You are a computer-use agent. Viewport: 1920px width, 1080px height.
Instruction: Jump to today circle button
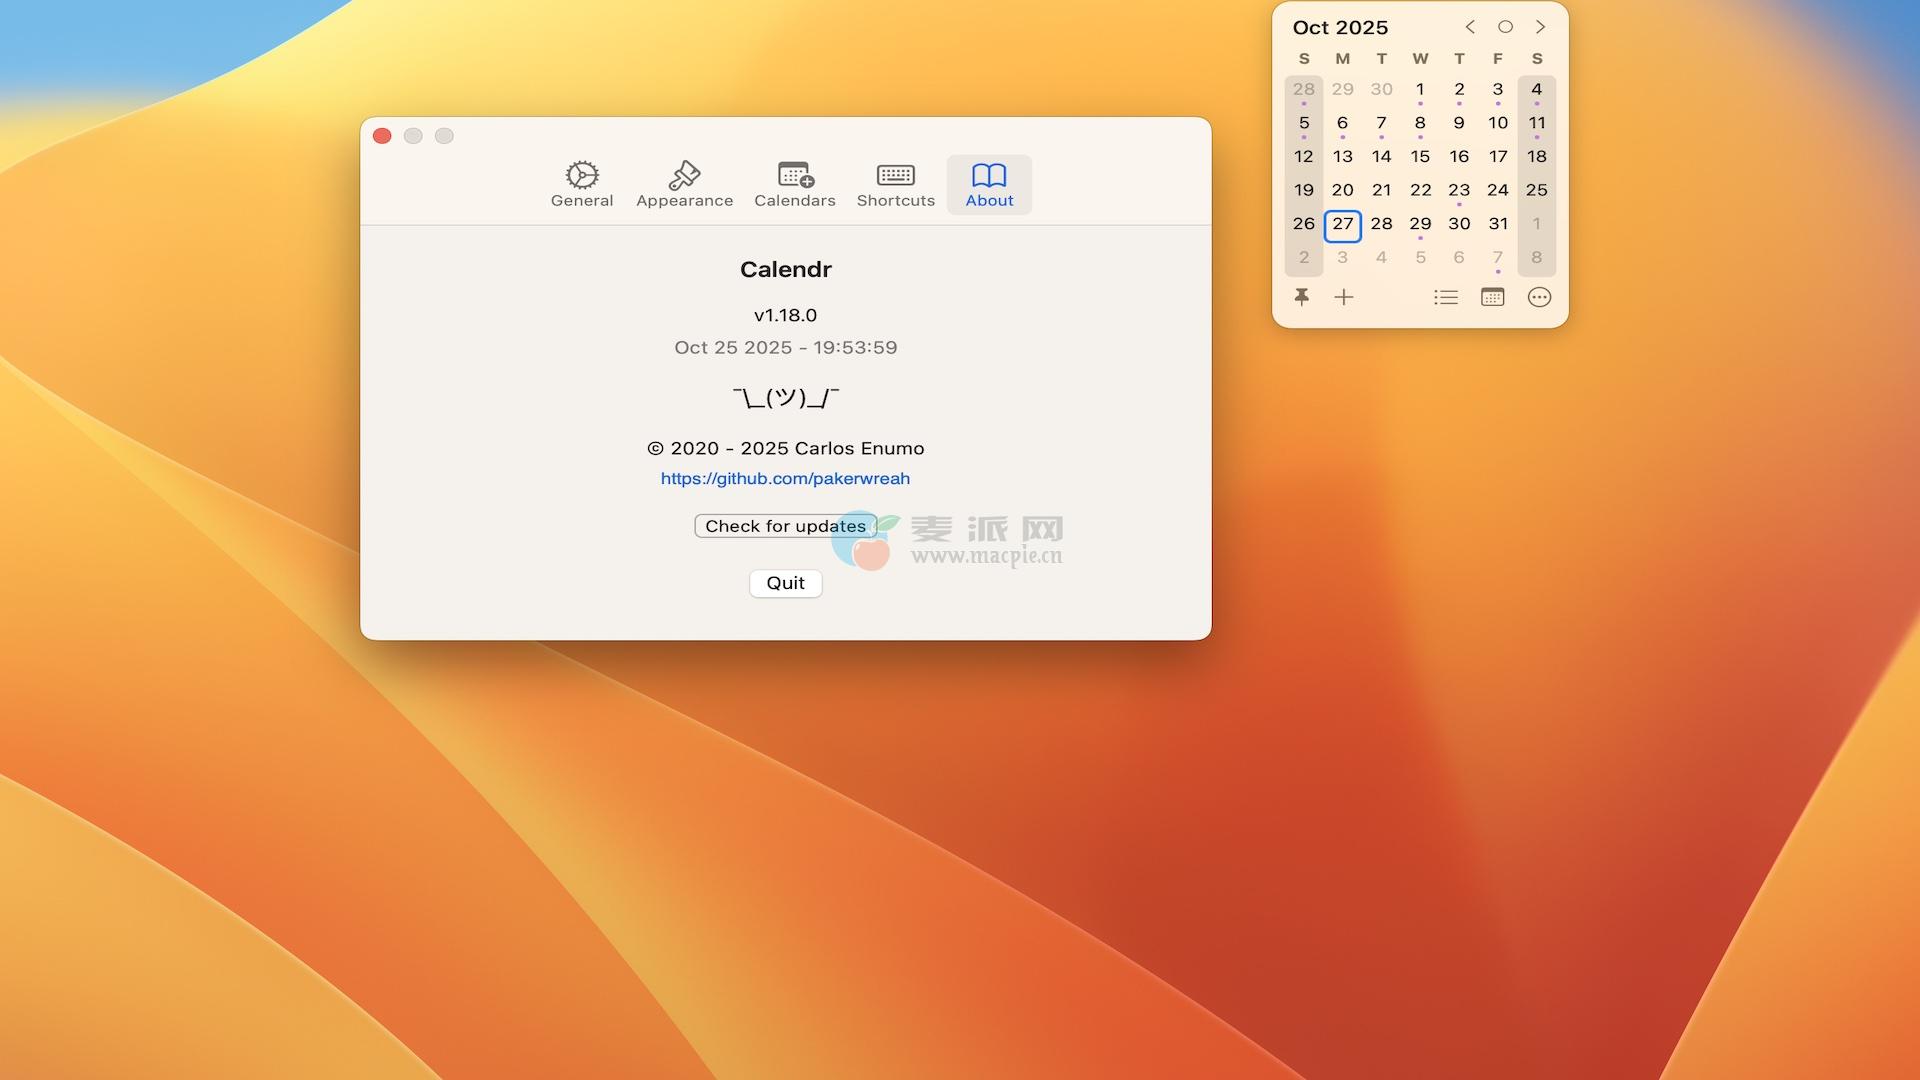coord(1505,27)
